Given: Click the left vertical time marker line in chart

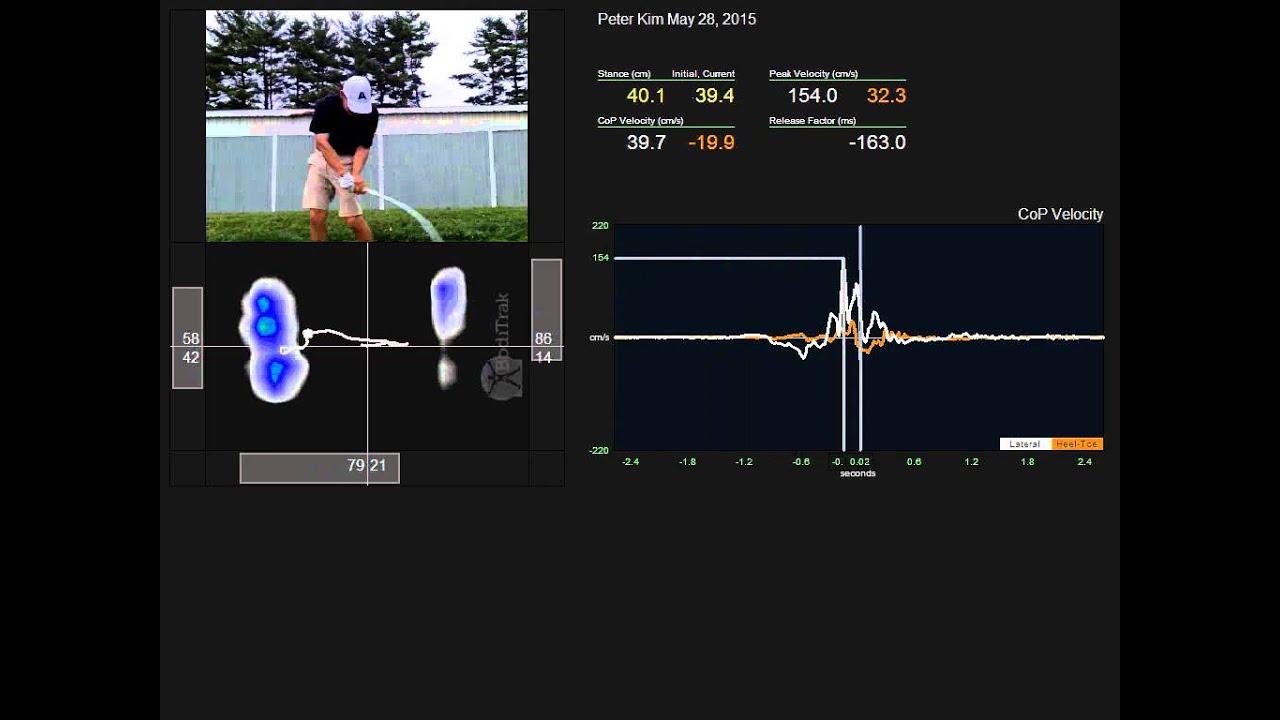Looking at the screenshot, I should (844, 355).
